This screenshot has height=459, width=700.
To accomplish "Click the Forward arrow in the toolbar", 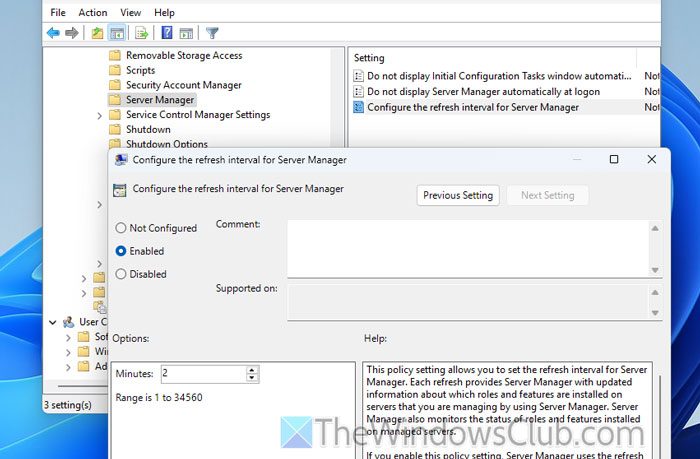I will tap(71, 33).
